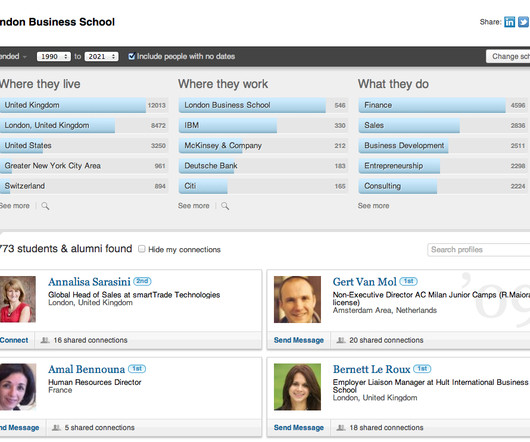Open Gert Van Mol's profile name

click(364, 282)
